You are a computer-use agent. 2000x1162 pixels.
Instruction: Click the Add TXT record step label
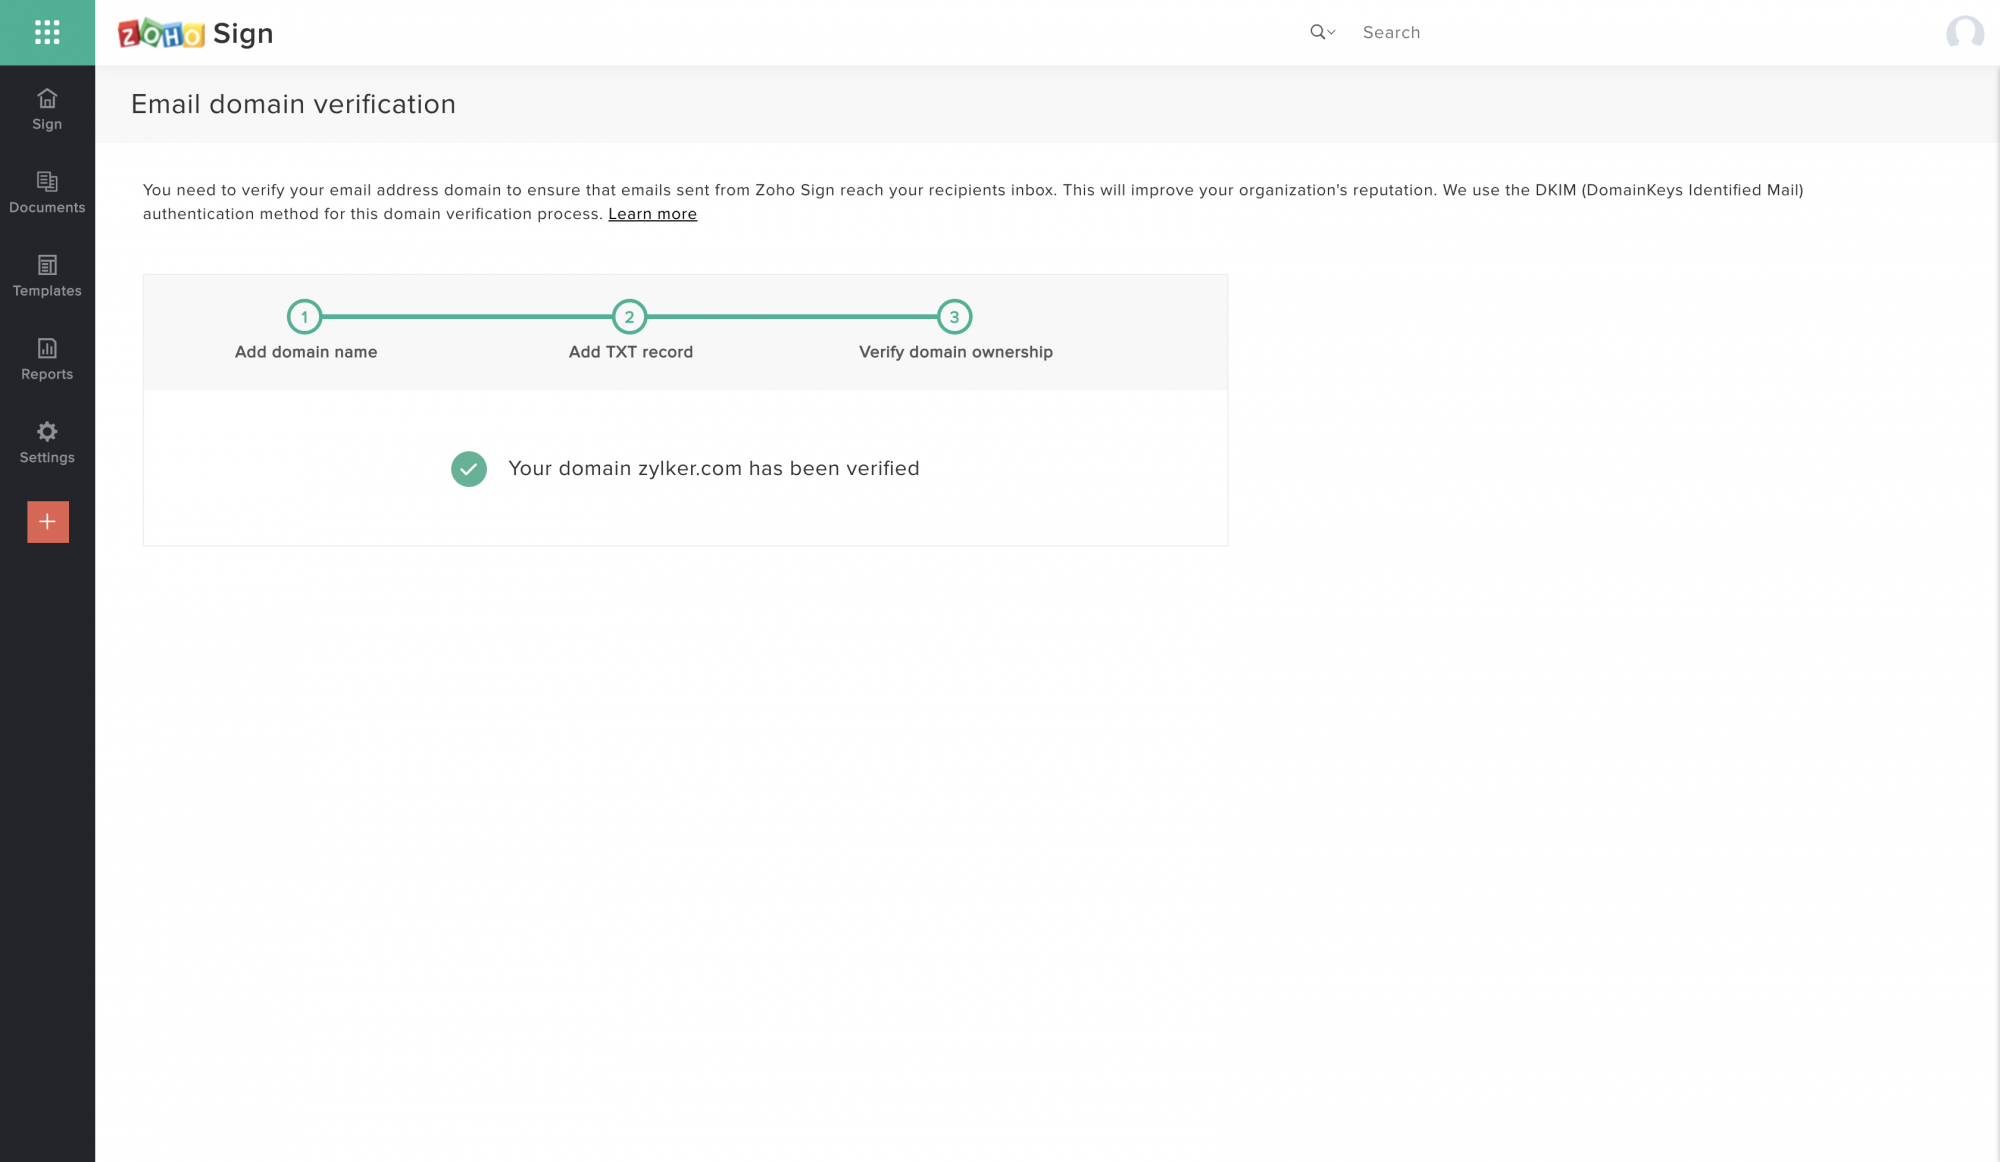(630, 352)
